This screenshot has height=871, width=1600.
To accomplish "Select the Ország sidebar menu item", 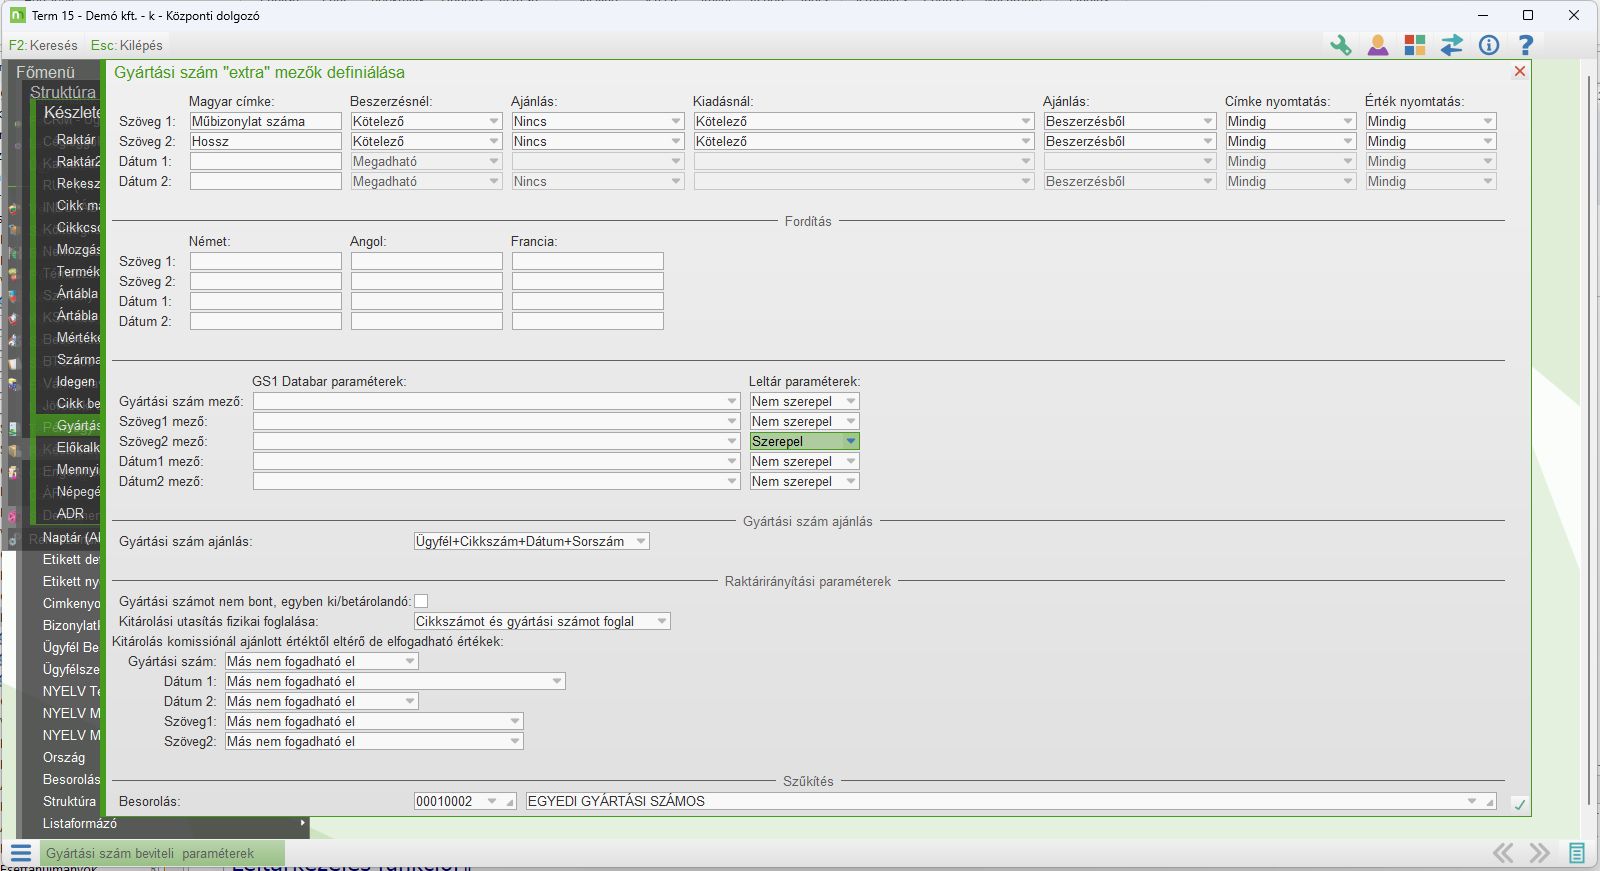I will pyautogui.click(x=64, y=757).
